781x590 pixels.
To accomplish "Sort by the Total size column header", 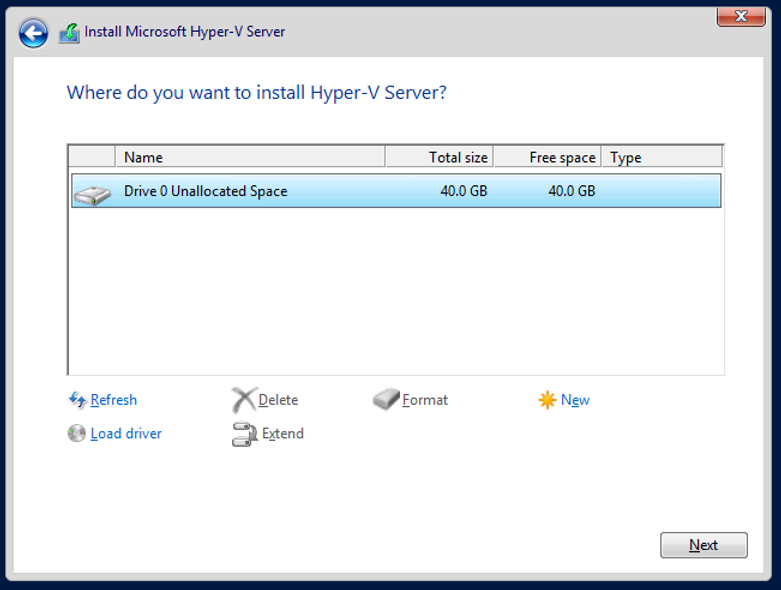I will [439, 157].
